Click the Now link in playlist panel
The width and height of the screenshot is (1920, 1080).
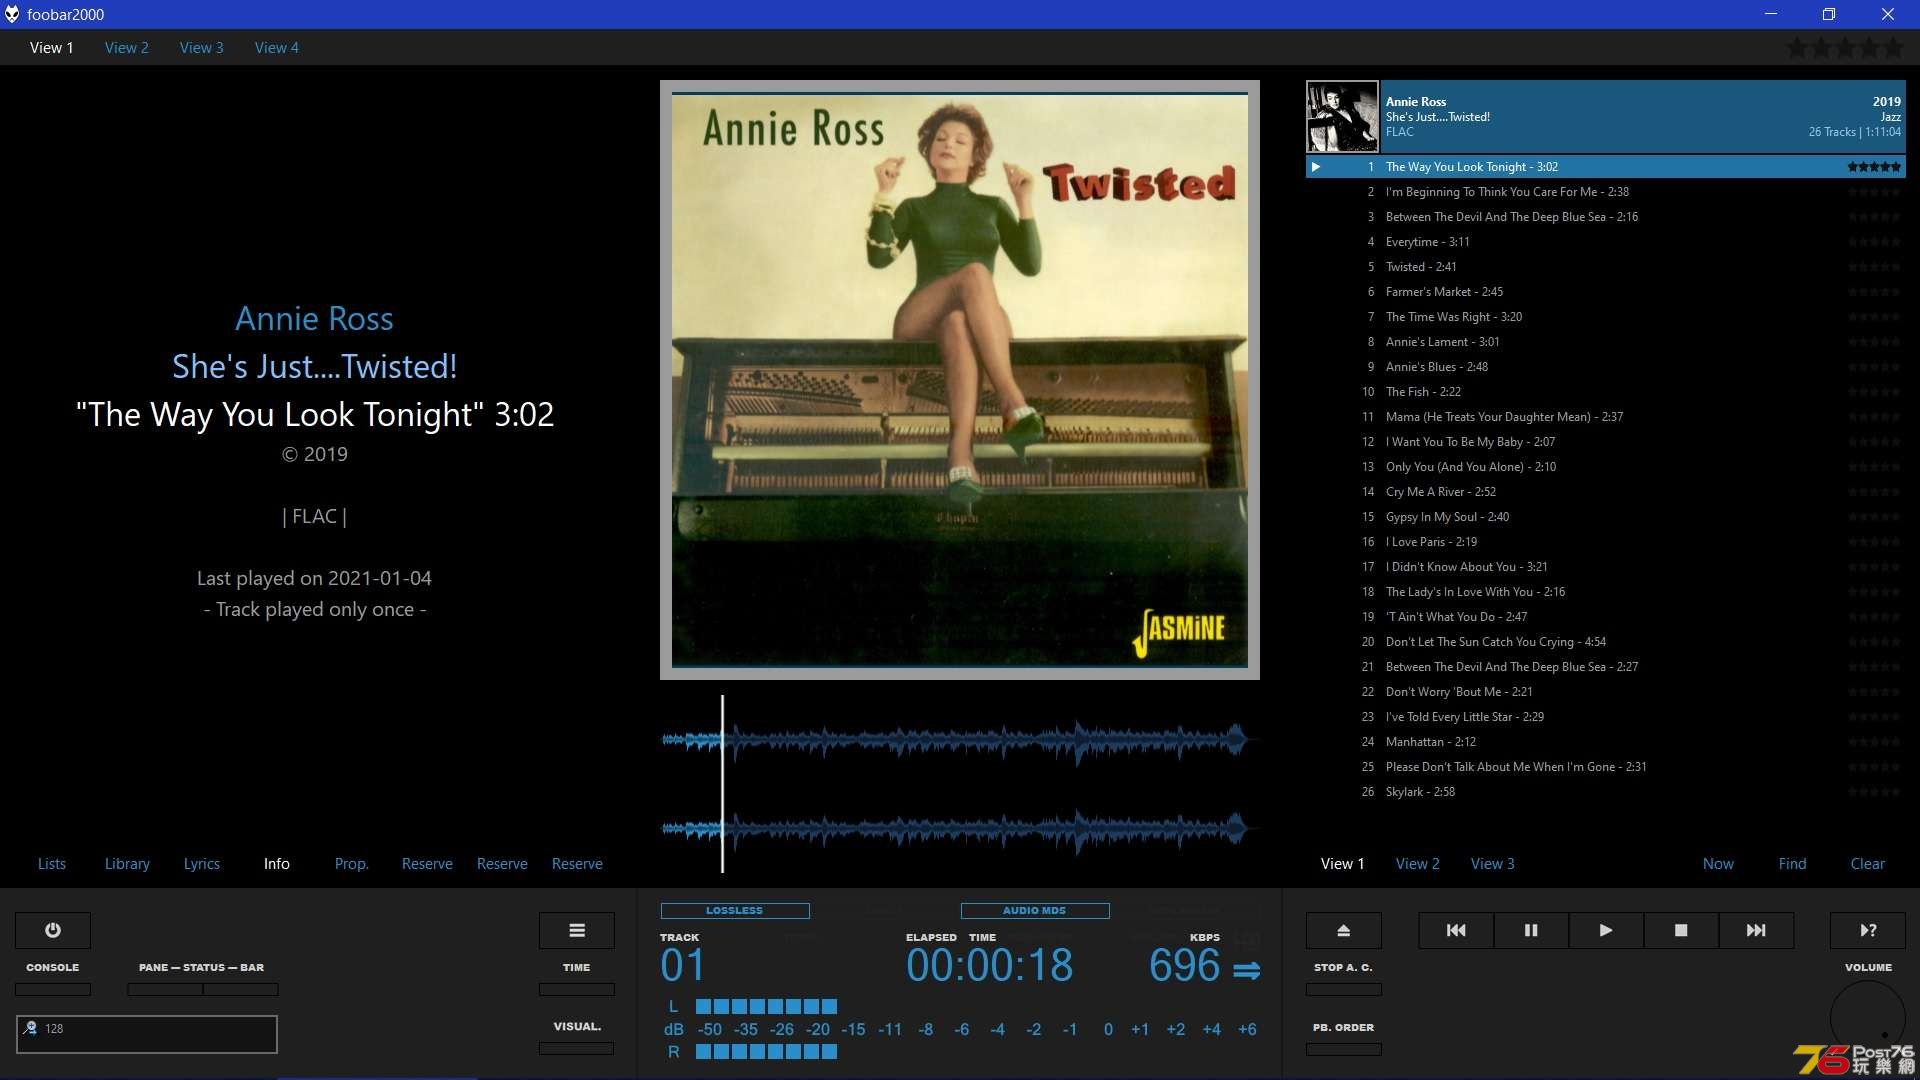pyautogui.click(x=1719, y=863)
